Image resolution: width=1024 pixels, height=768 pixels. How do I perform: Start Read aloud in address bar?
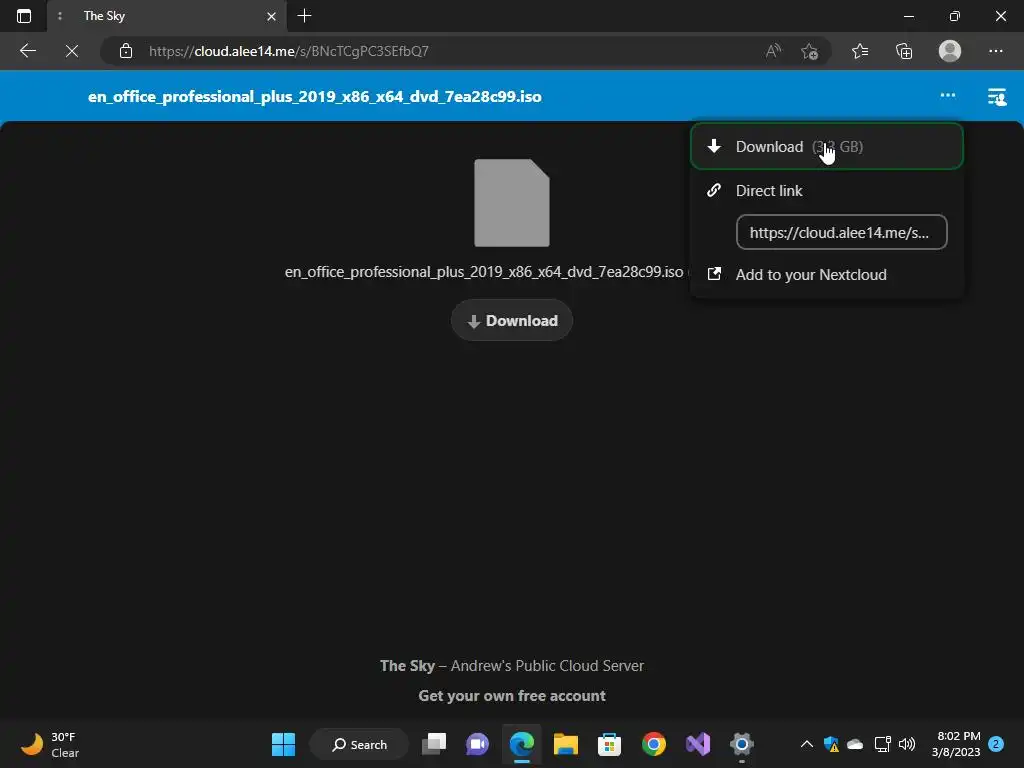point(773,51)
